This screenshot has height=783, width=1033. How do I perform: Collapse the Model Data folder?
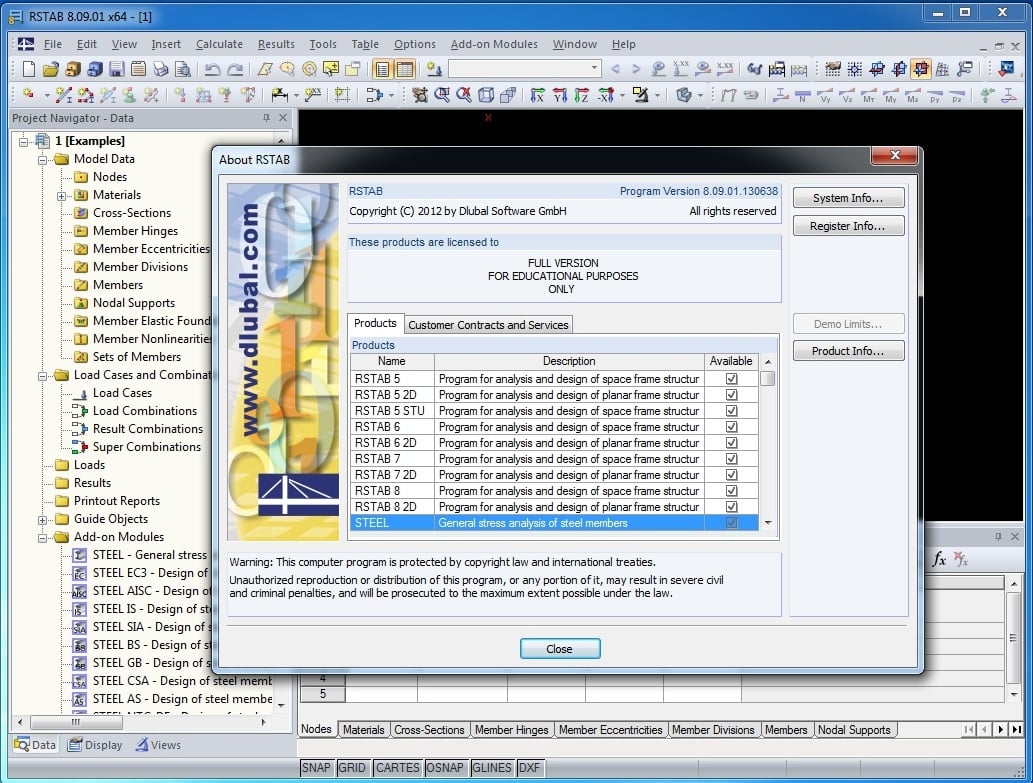pos(42,159)
